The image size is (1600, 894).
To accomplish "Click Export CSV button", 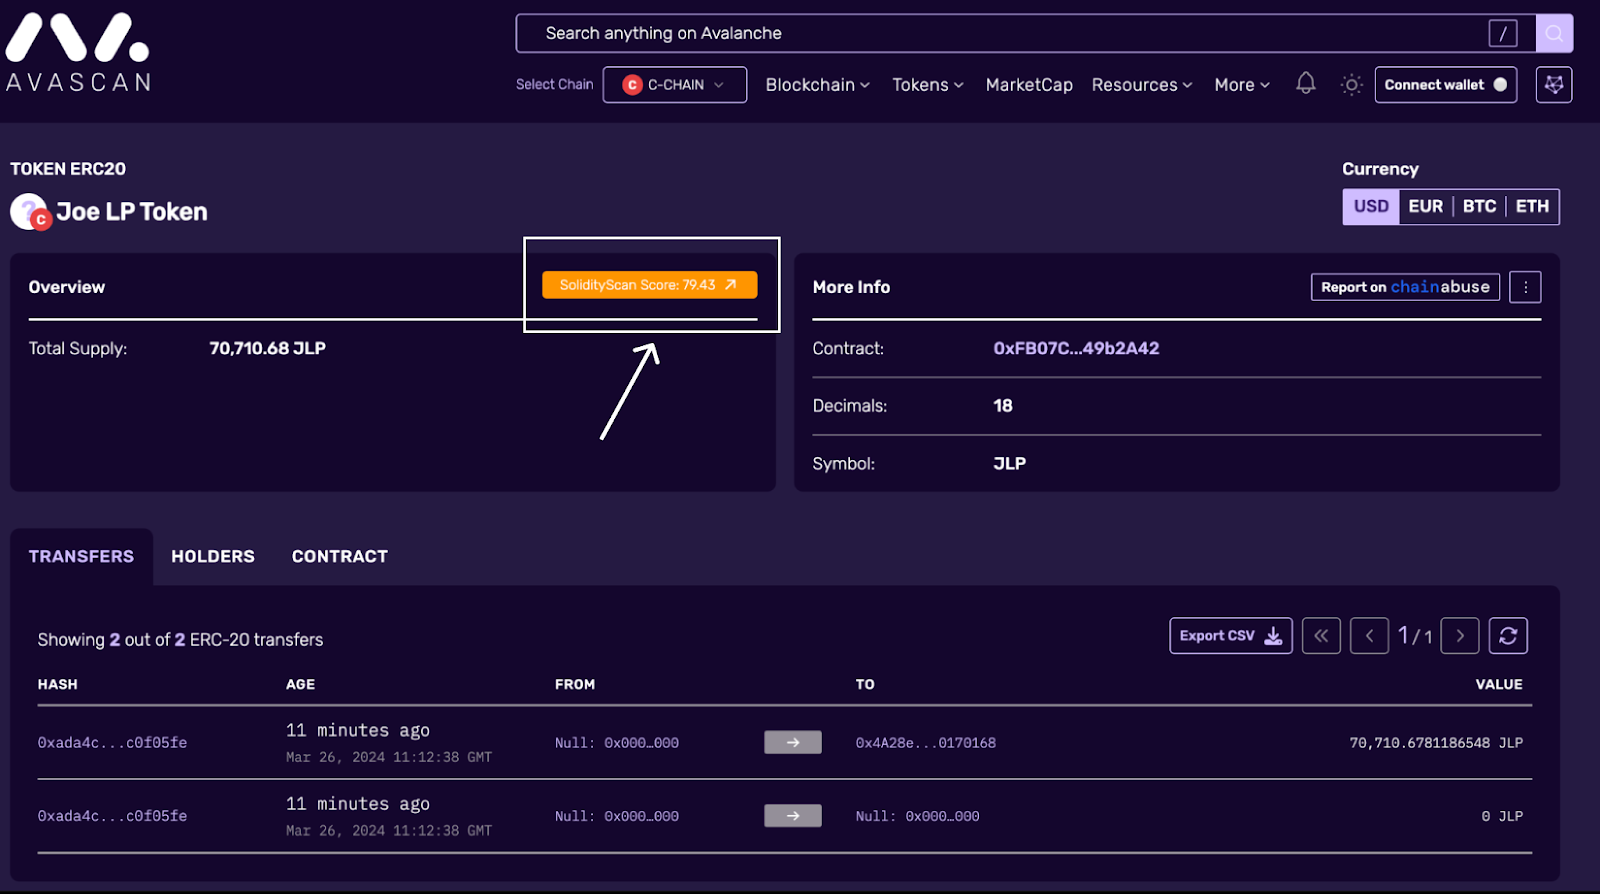I will point(1231,636).
